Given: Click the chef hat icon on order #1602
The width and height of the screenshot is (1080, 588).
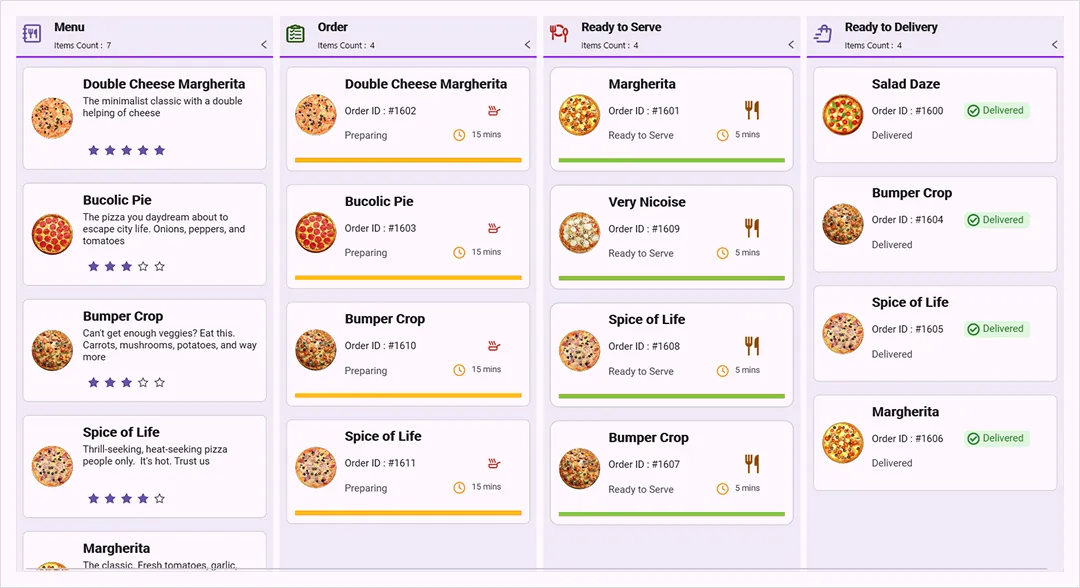Looking at the screenshot, I should pyautogui.click(x=494, y=110).
